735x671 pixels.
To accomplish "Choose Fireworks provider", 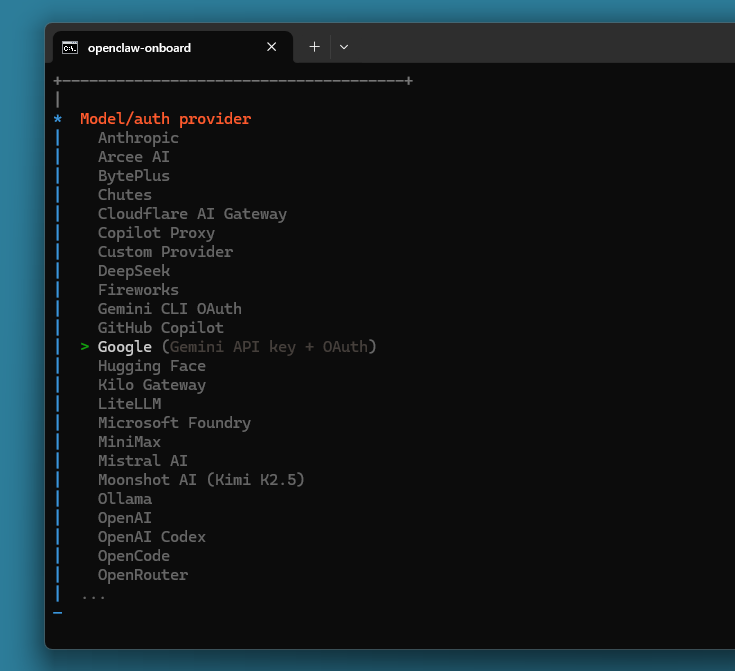I will [138, 290].
